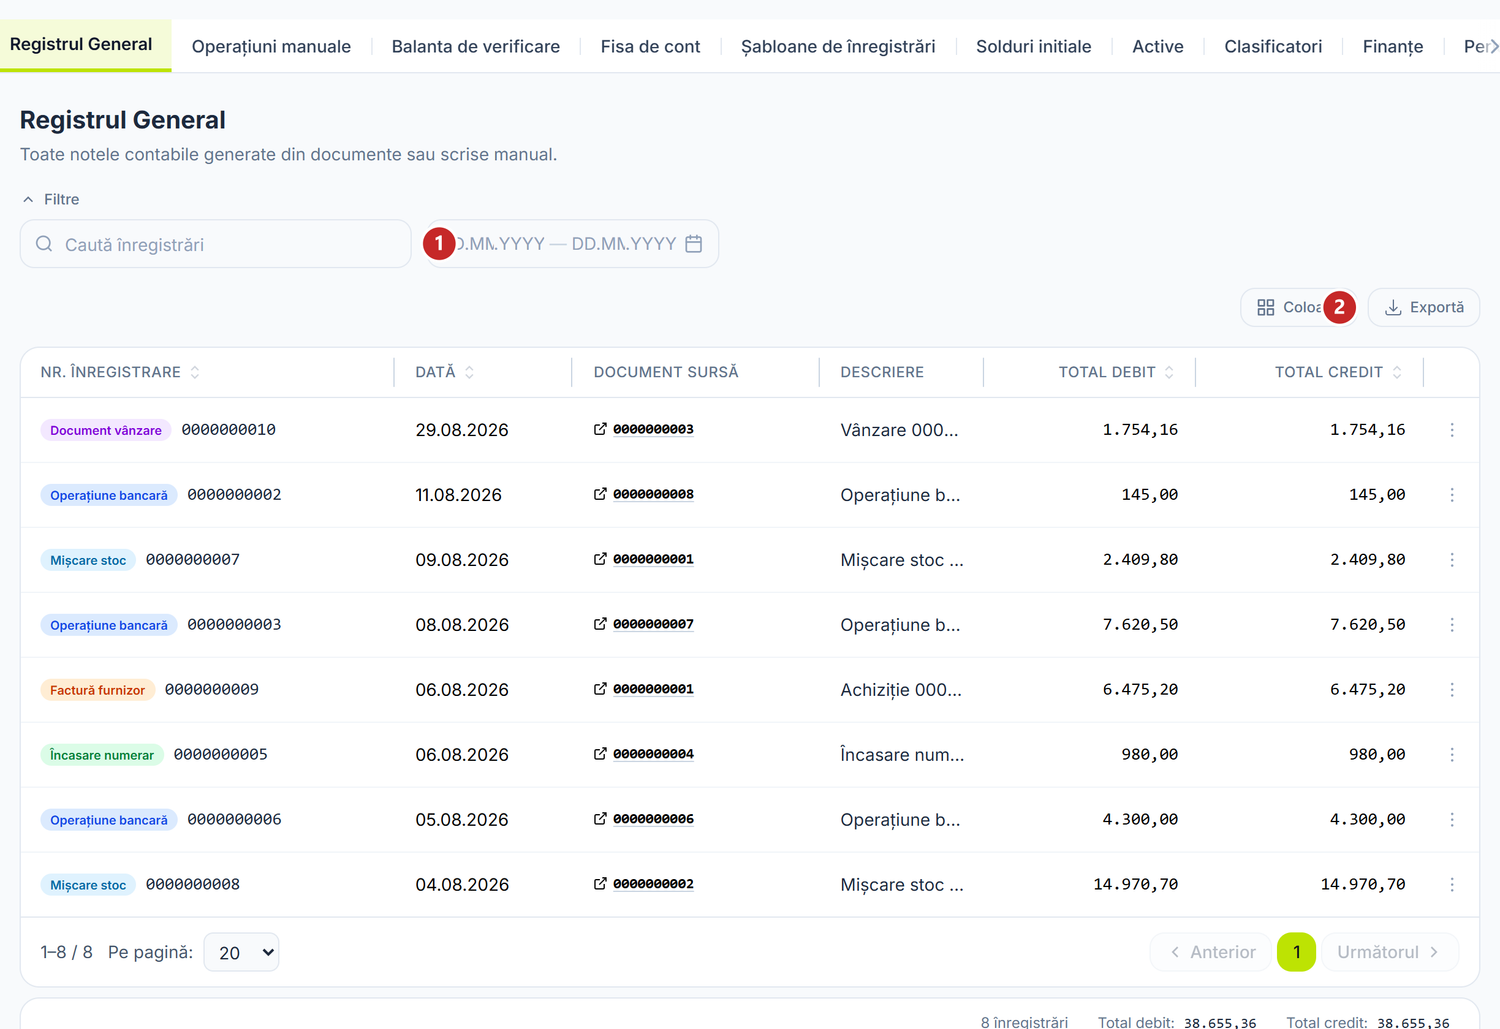The height and width of the screenshot is (1029, 1500).
Task: Click sort arrows on Total Debit column
Action: (1169, 372)
